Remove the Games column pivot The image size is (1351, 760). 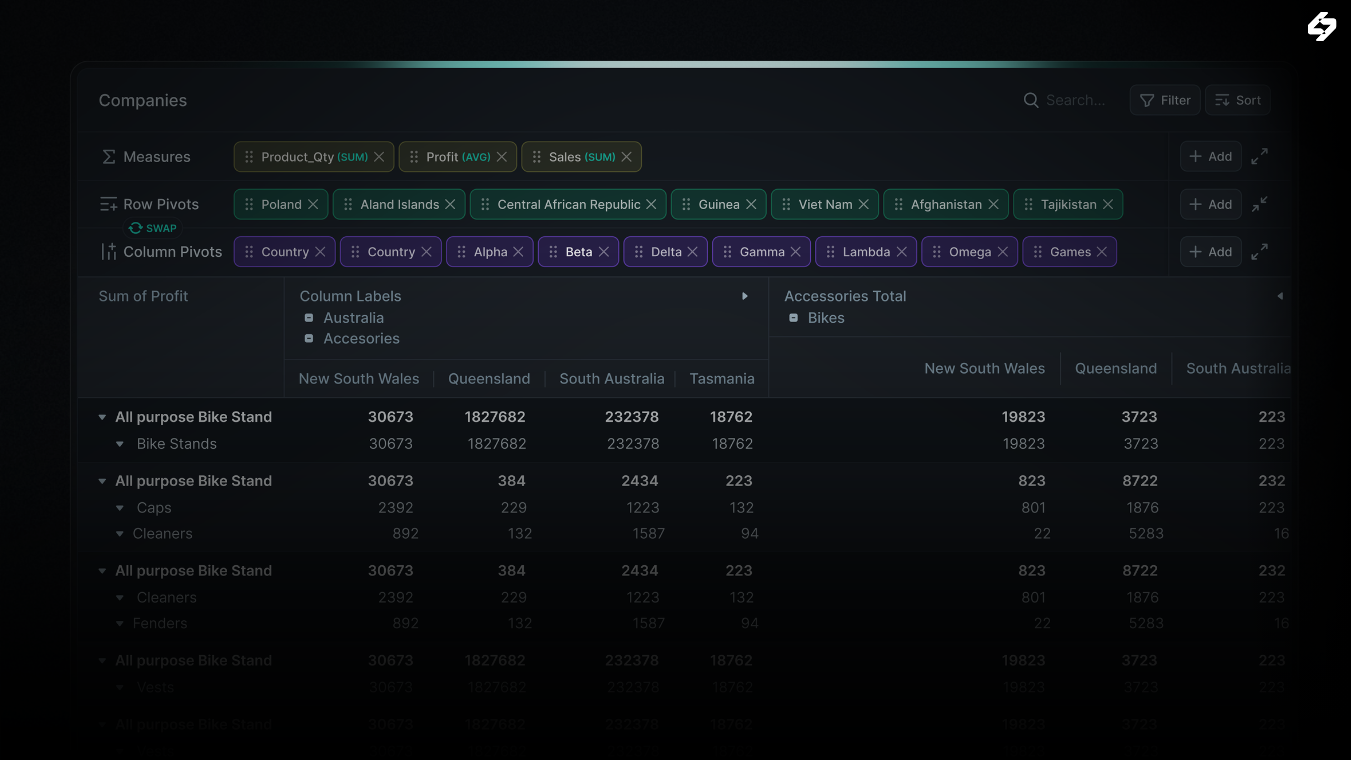[1102, 252]
